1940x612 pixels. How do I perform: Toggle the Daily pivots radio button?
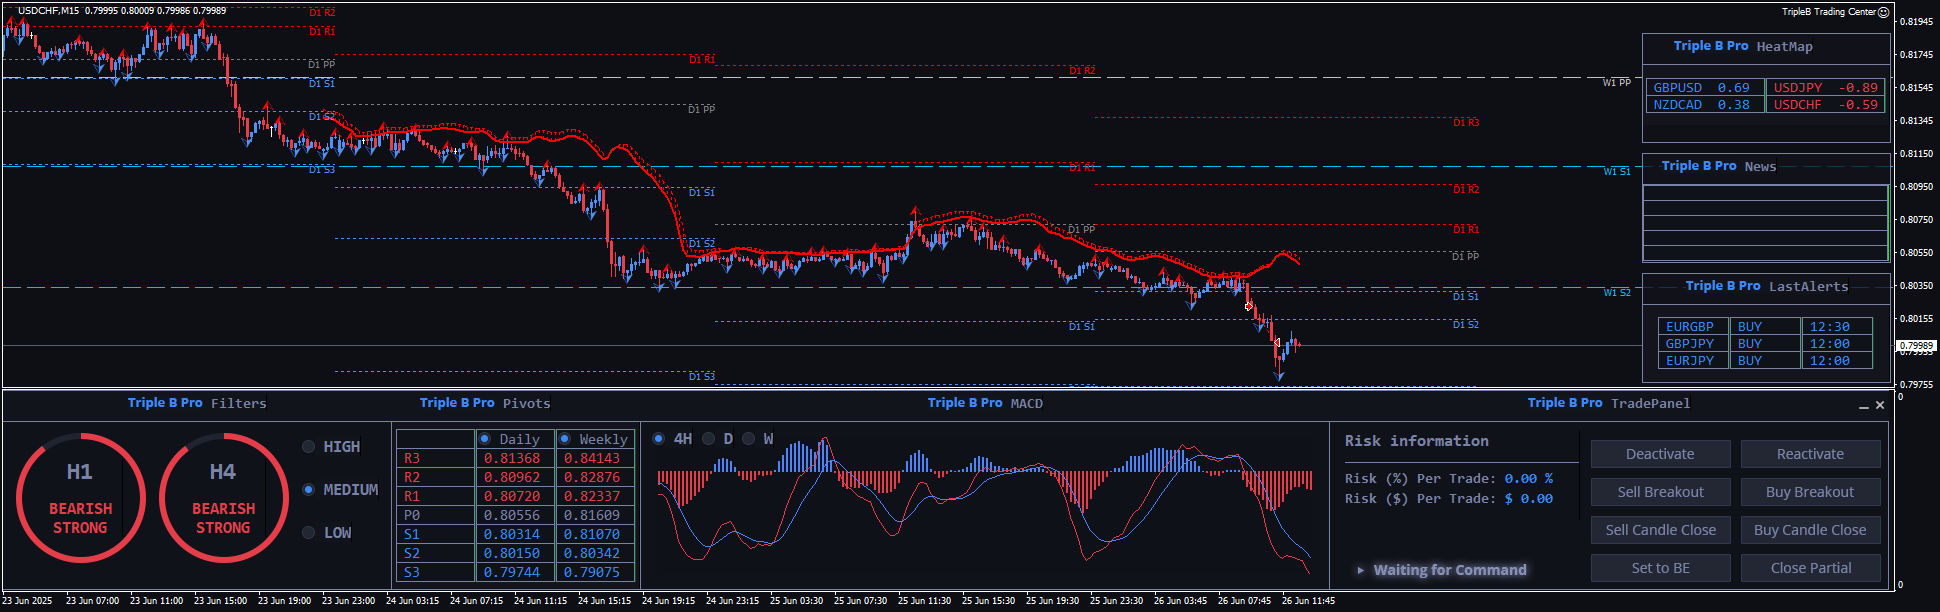[485, 439]
